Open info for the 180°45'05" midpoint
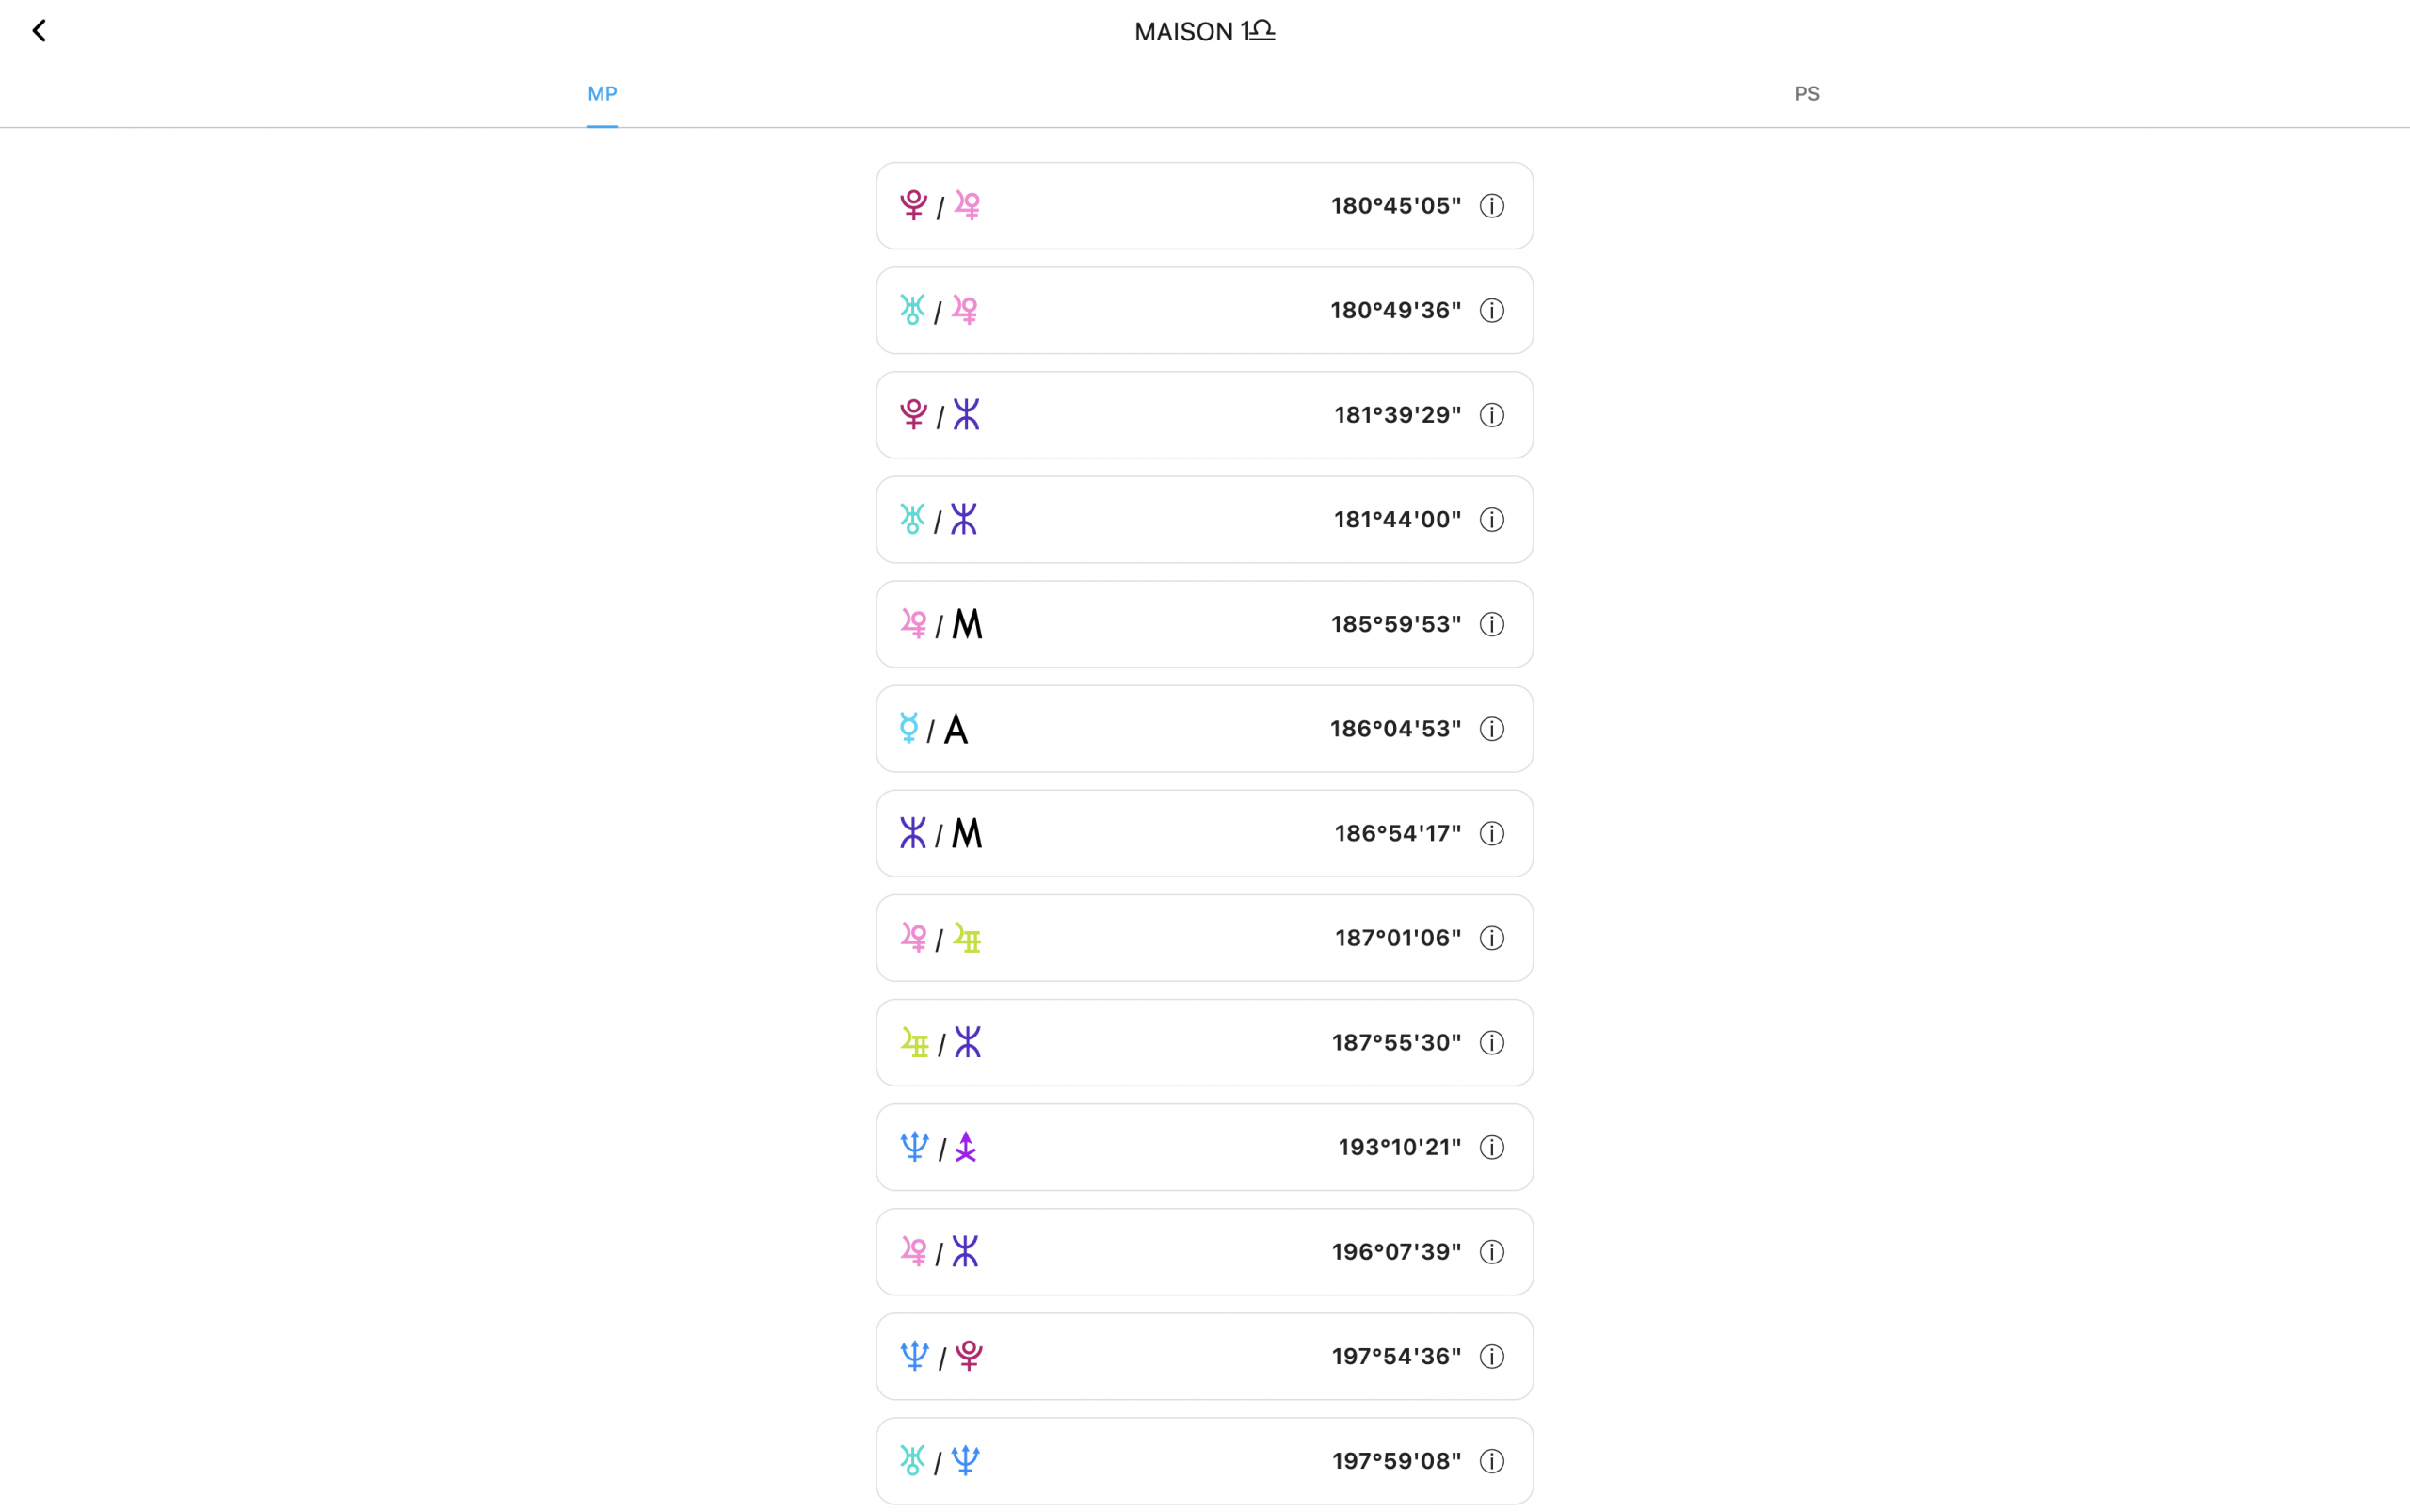 pyautogui.click(x=1491, y=206)
